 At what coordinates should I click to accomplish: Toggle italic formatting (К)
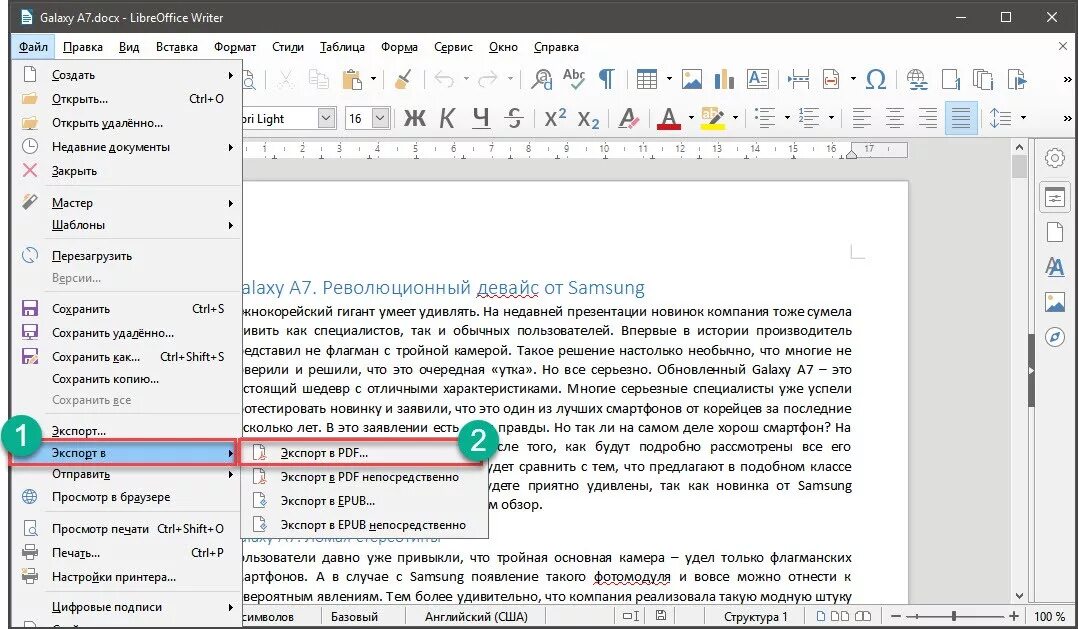448,118
